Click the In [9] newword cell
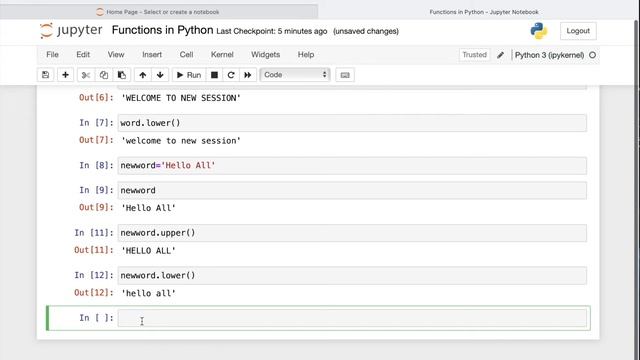Viewport: 640px width, 360px height. click(352, 190)
